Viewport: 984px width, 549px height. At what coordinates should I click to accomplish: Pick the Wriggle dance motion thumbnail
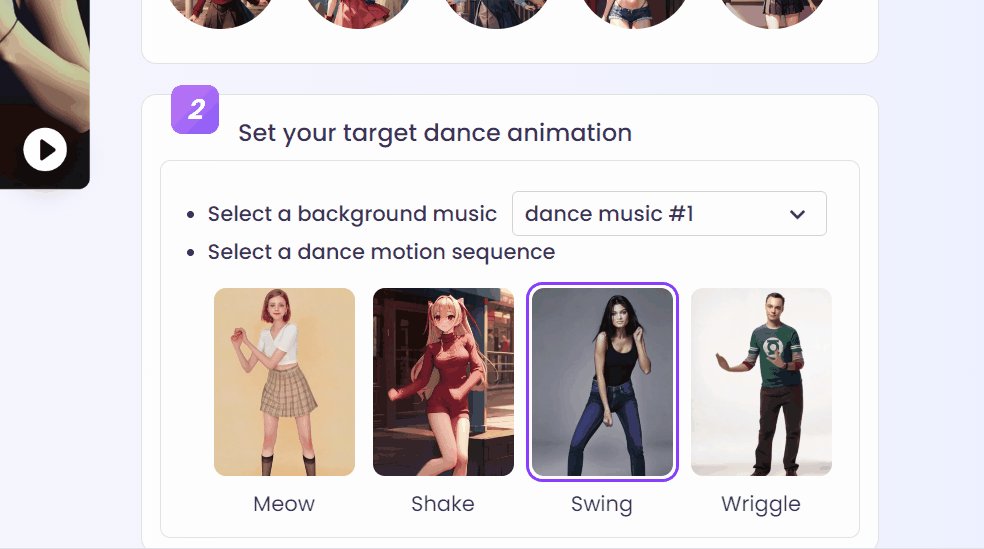[761, 382]
